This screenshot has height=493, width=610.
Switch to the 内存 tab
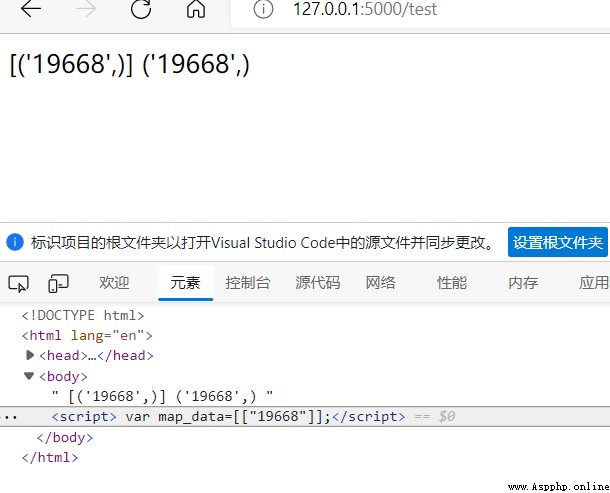(523, 283)
